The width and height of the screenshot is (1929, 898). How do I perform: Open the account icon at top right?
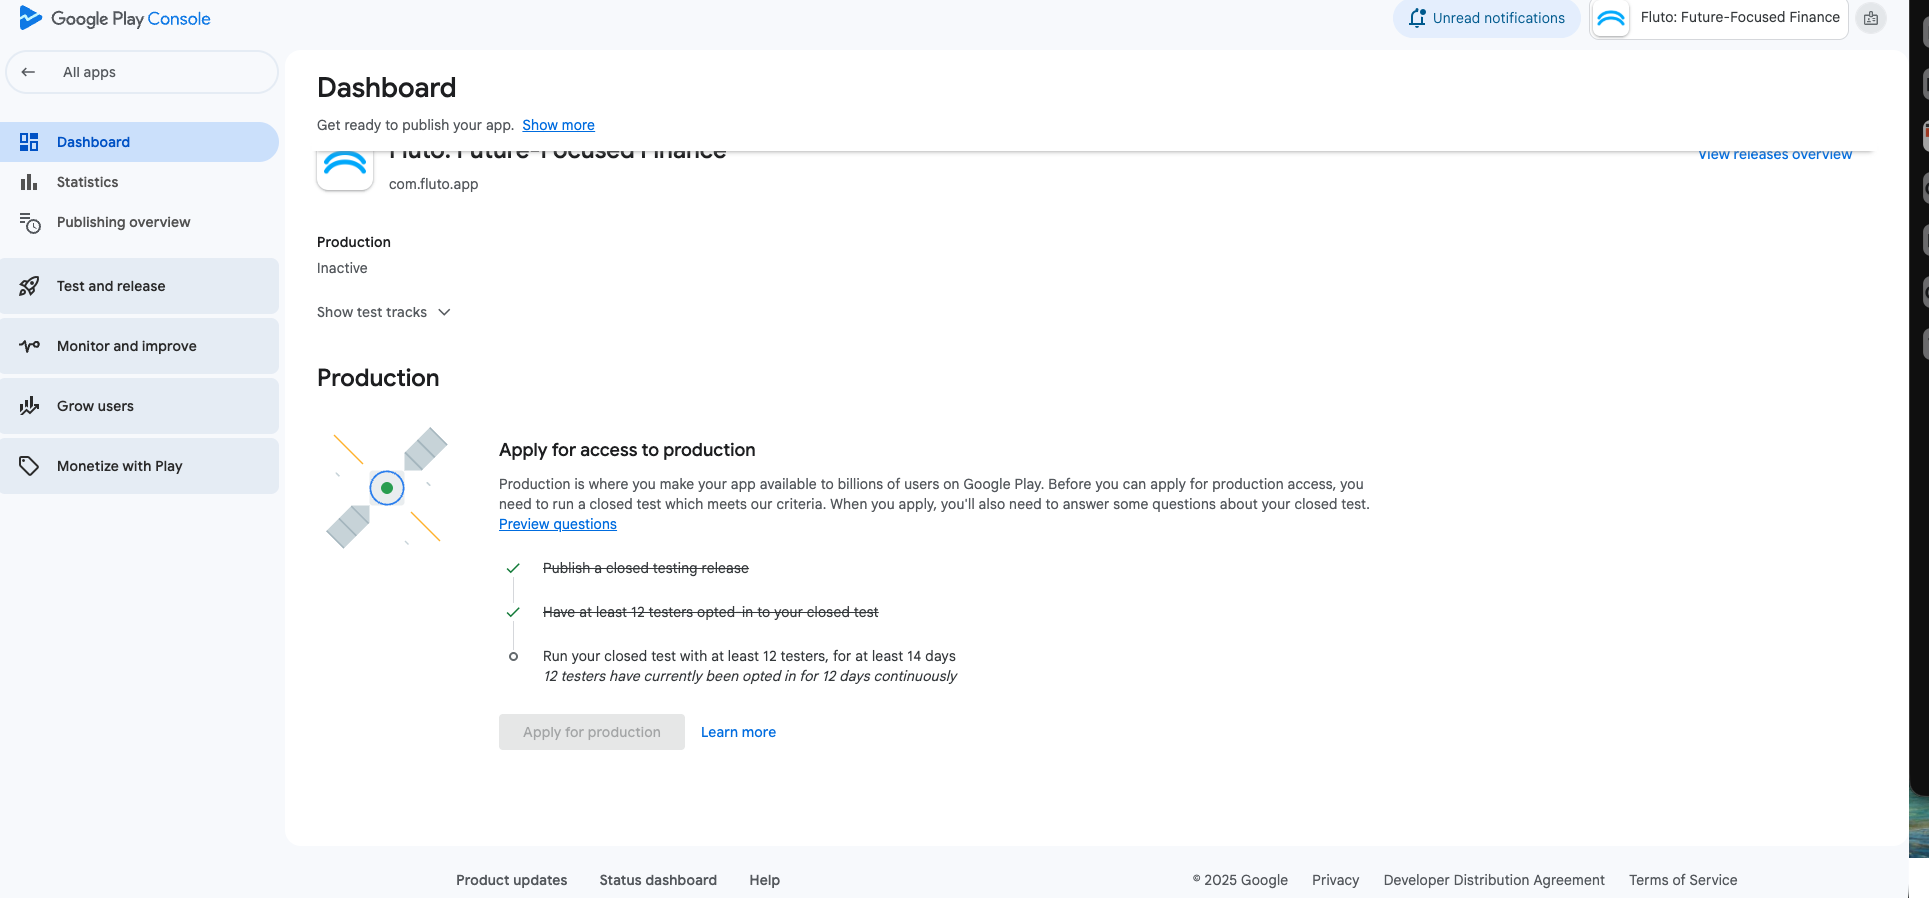(x=1871, y=18)
